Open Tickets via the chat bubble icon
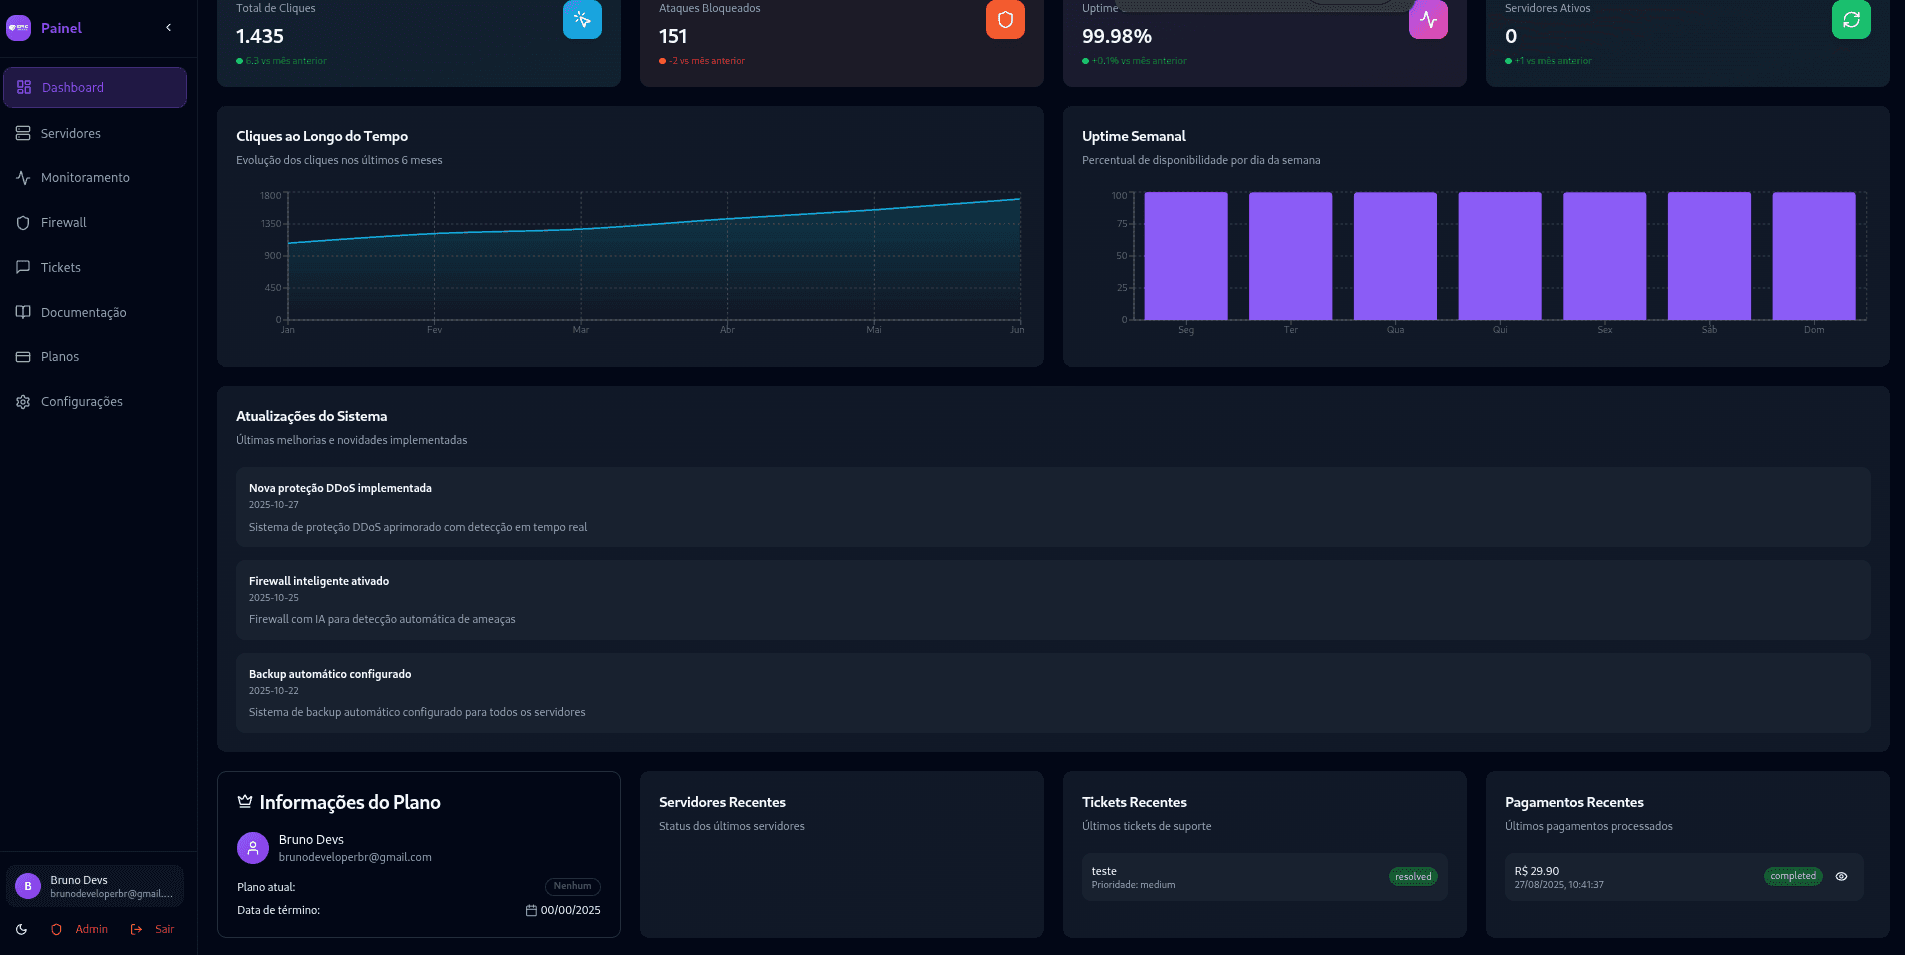Viewport: 1905px width, 955px height. [23, 267]
